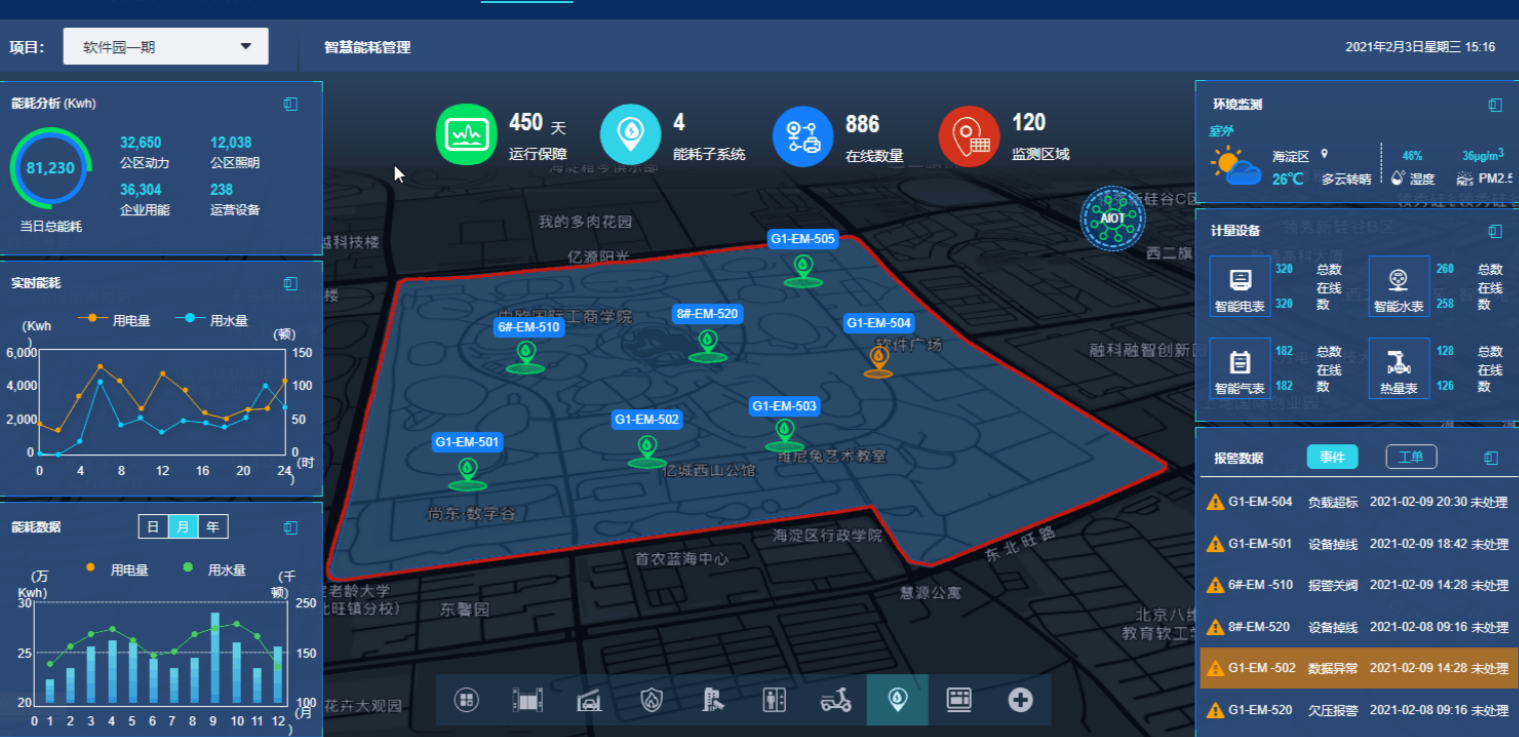The width and height of the screenshot is (1519, 737).
Task: Open the parking garage module icon
Action: tap(589, 700)
